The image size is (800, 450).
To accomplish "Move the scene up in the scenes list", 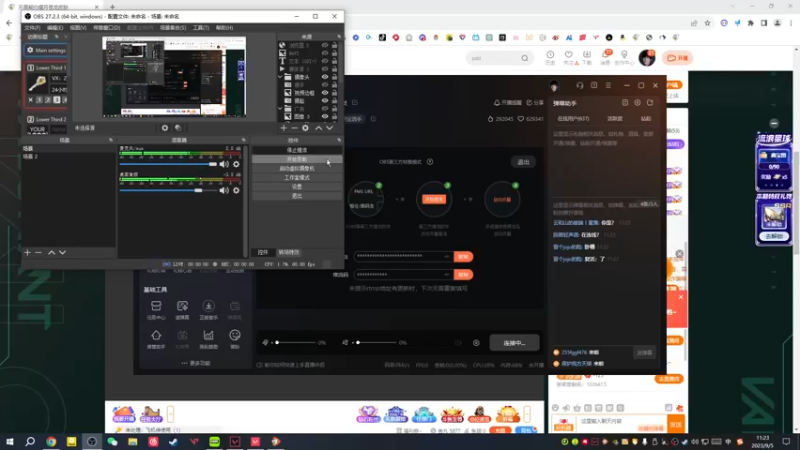I will [x=52, y=253].
